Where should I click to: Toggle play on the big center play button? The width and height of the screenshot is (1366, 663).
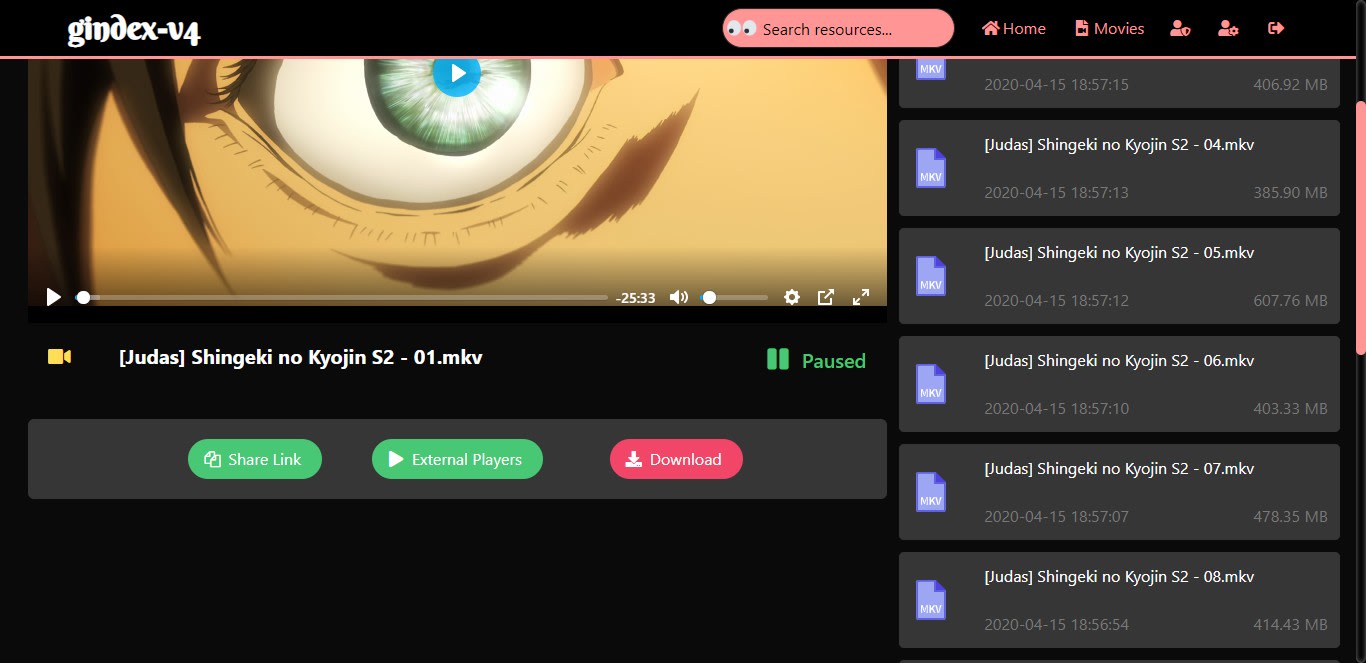(457, 72)
